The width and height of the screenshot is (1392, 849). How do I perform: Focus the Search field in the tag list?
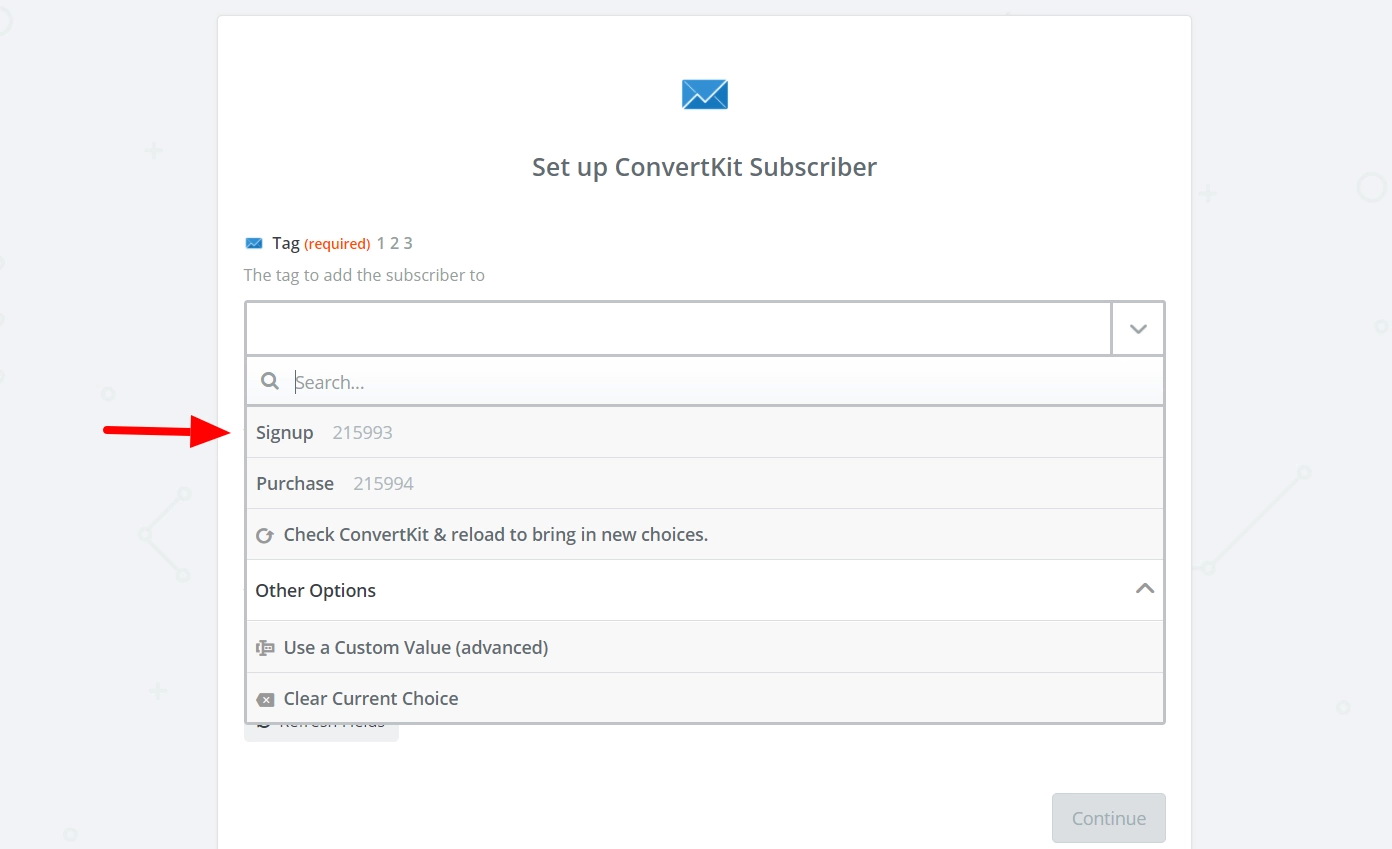tap(705, 381)
